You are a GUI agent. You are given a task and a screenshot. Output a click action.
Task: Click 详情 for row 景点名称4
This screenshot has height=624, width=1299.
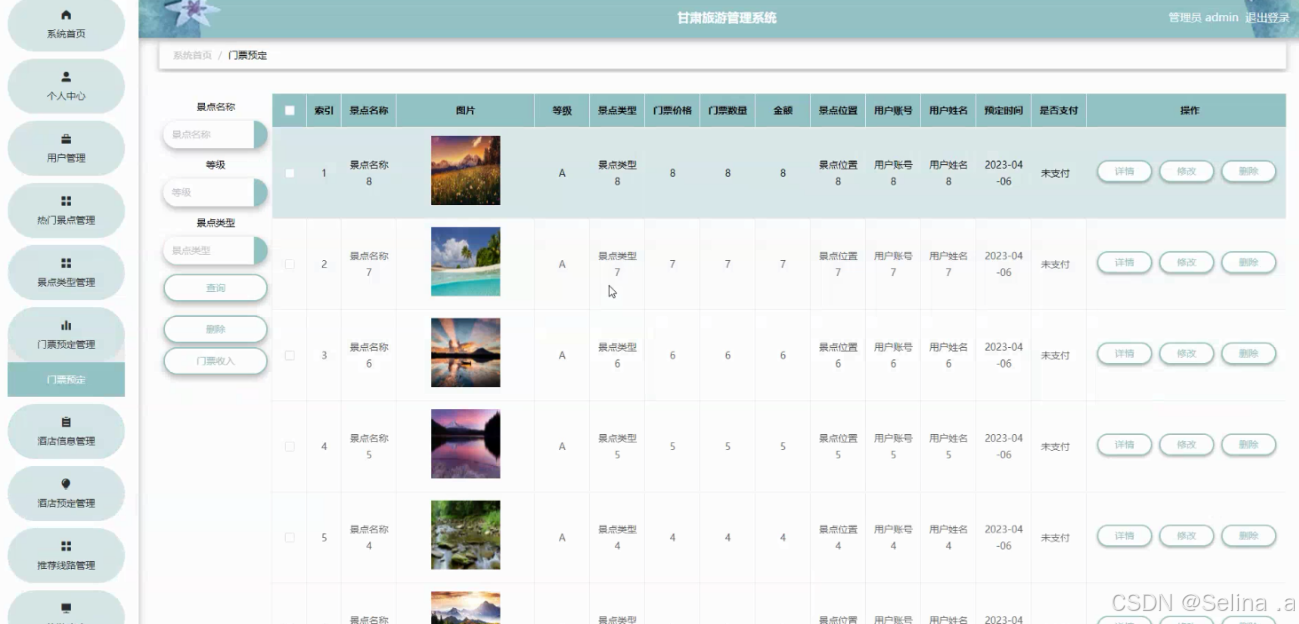(x=1124, y=536)
